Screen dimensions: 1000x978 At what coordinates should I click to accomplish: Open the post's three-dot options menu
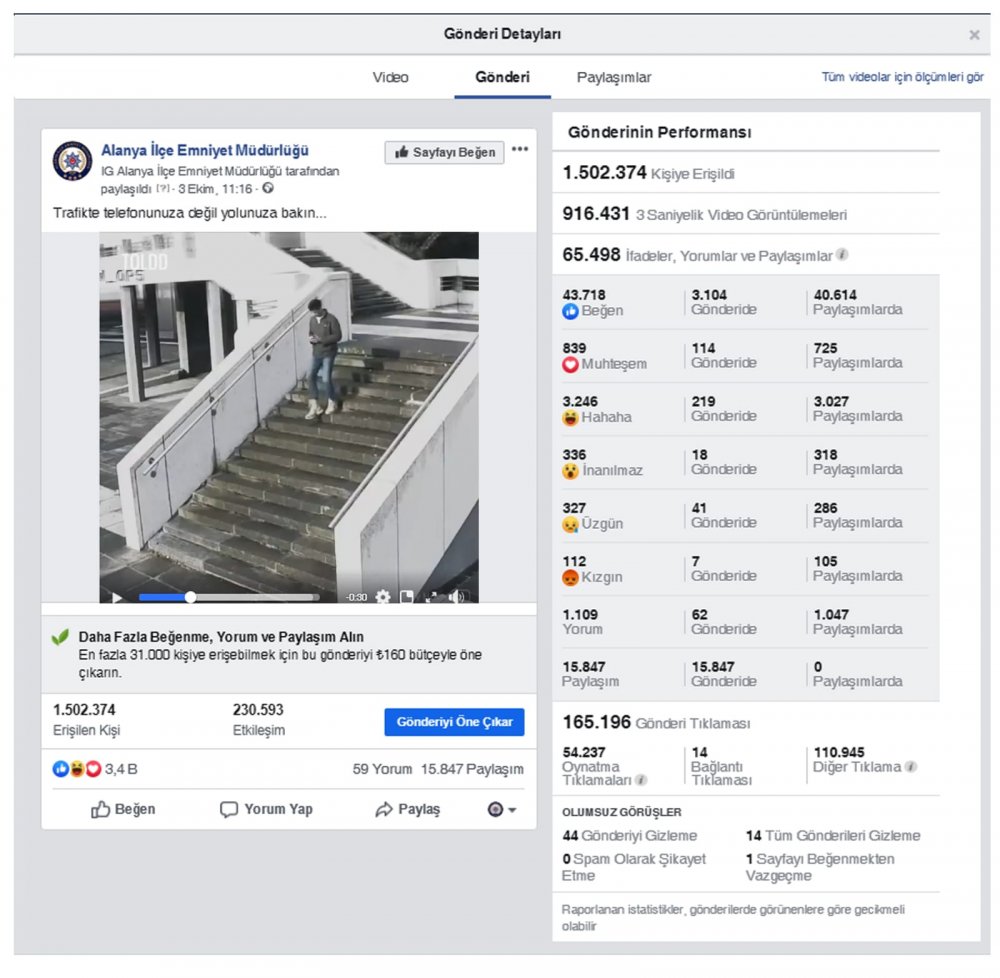pyautogui.click(x=520, y=151)
